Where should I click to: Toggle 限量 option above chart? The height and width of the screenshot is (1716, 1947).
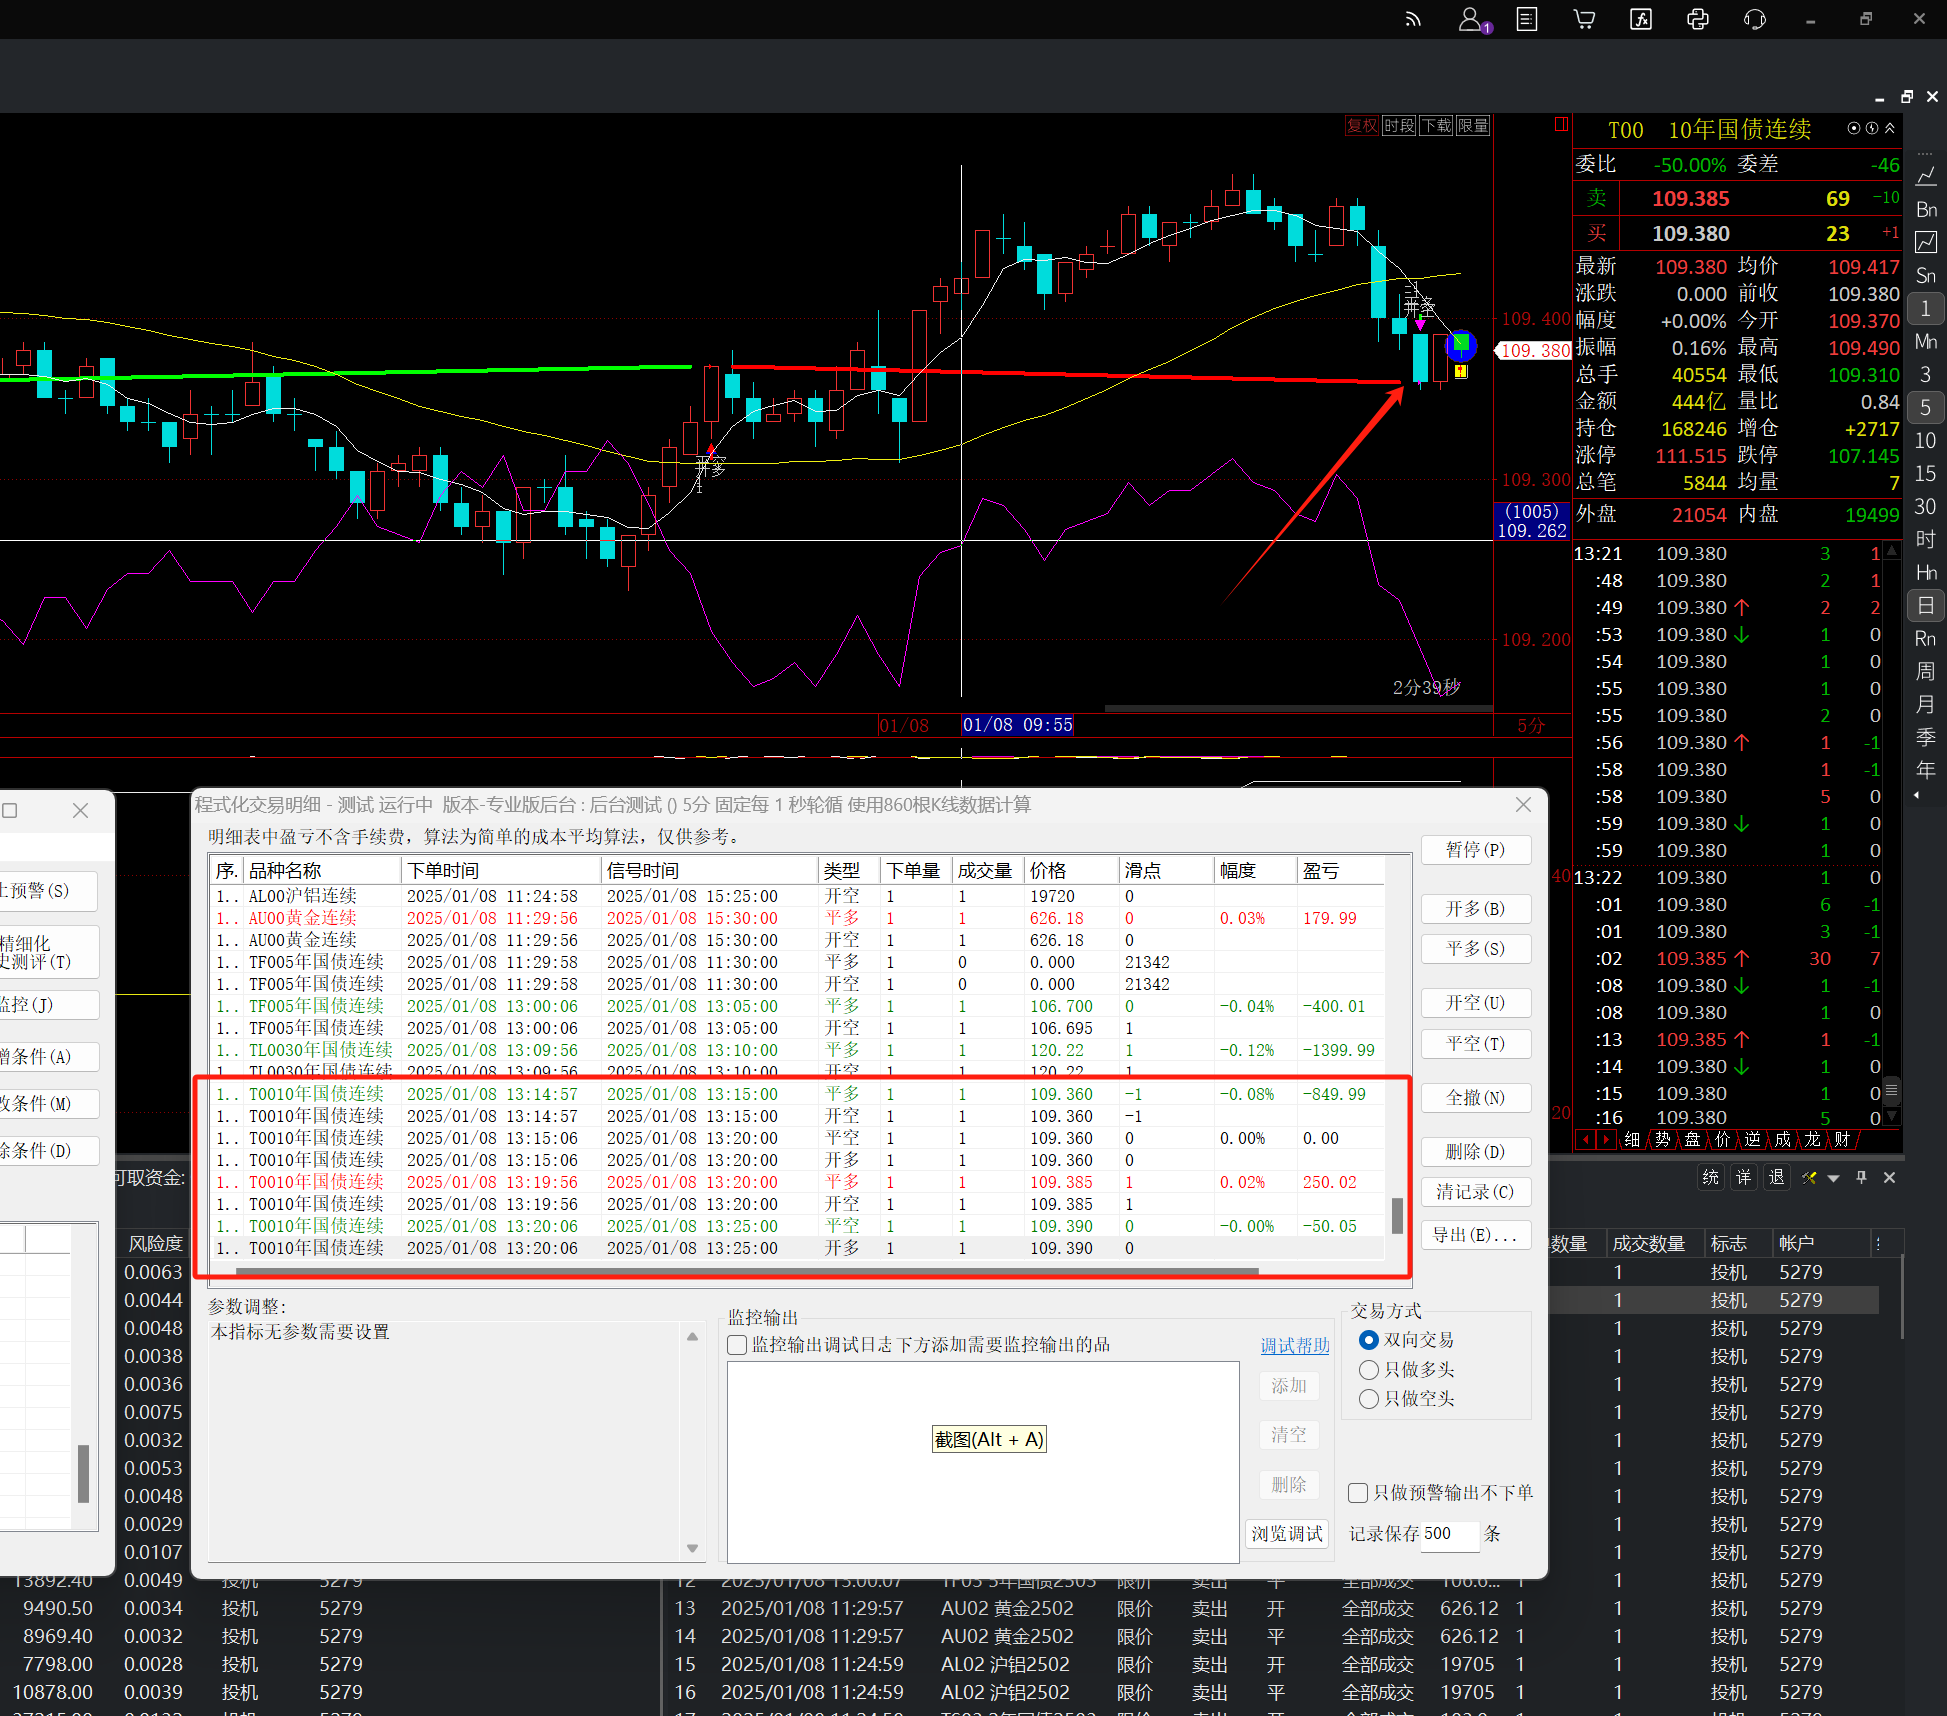1473,125
